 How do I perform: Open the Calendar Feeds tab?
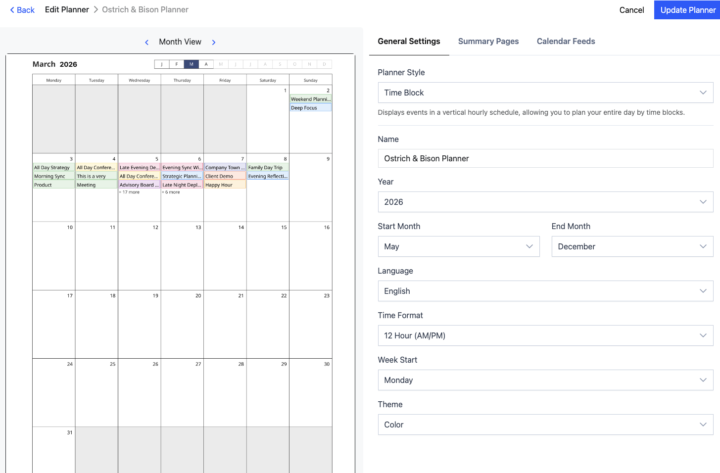566,41
